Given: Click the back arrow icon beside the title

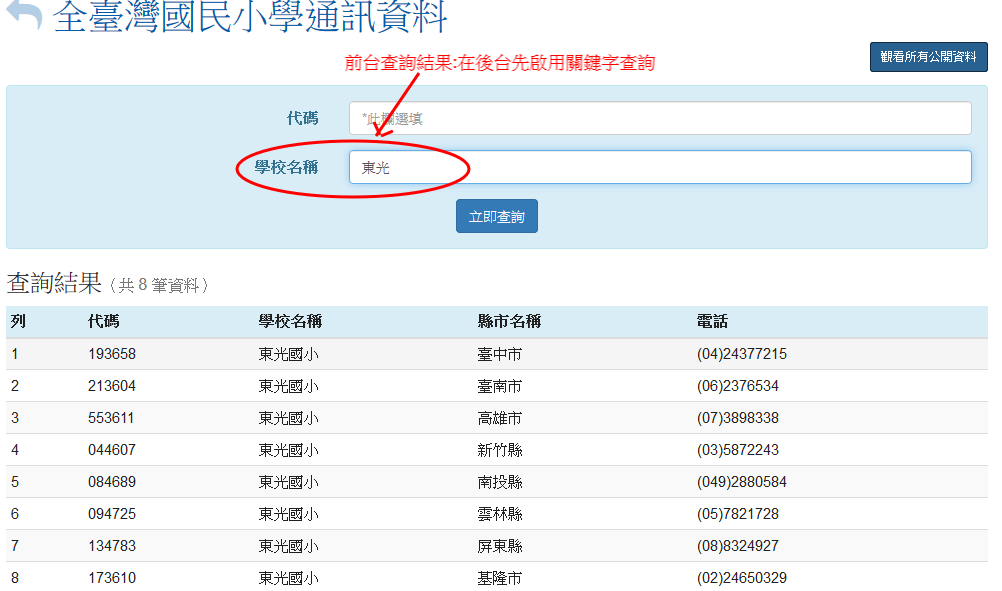Looking at the screenshot, I should pos(24,16).
